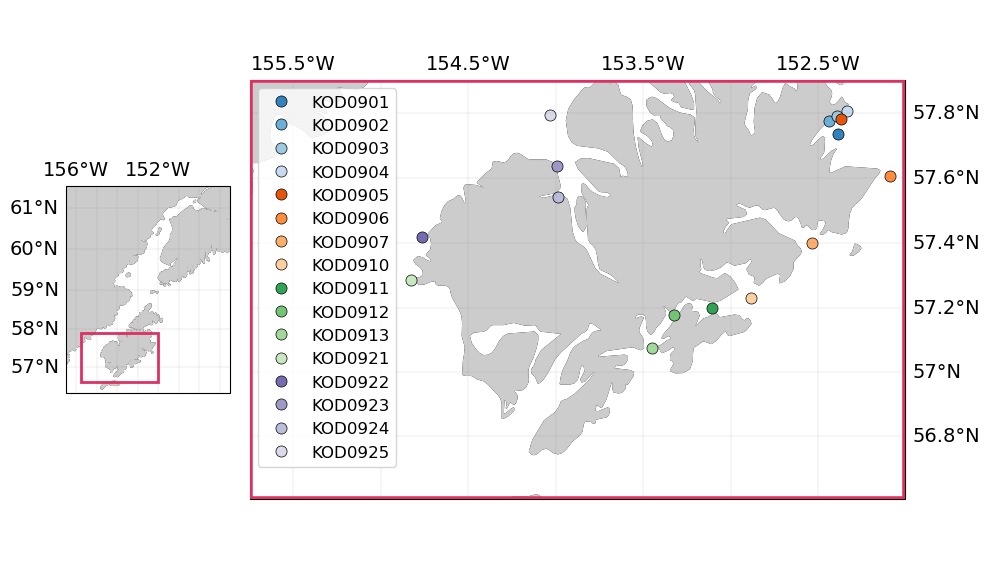Click the KOD0901 legend color dot
989x580 pixels.
coord(281,102)
